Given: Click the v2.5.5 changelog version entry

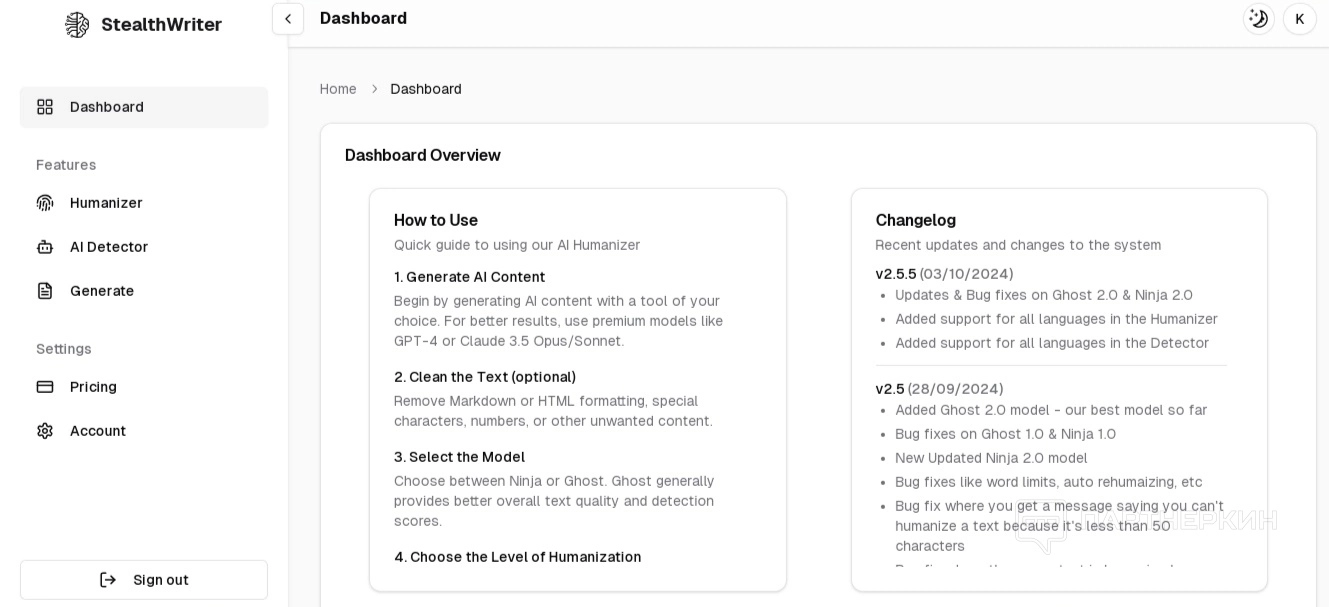Looking at the screenshot, I should coord(896,274).
